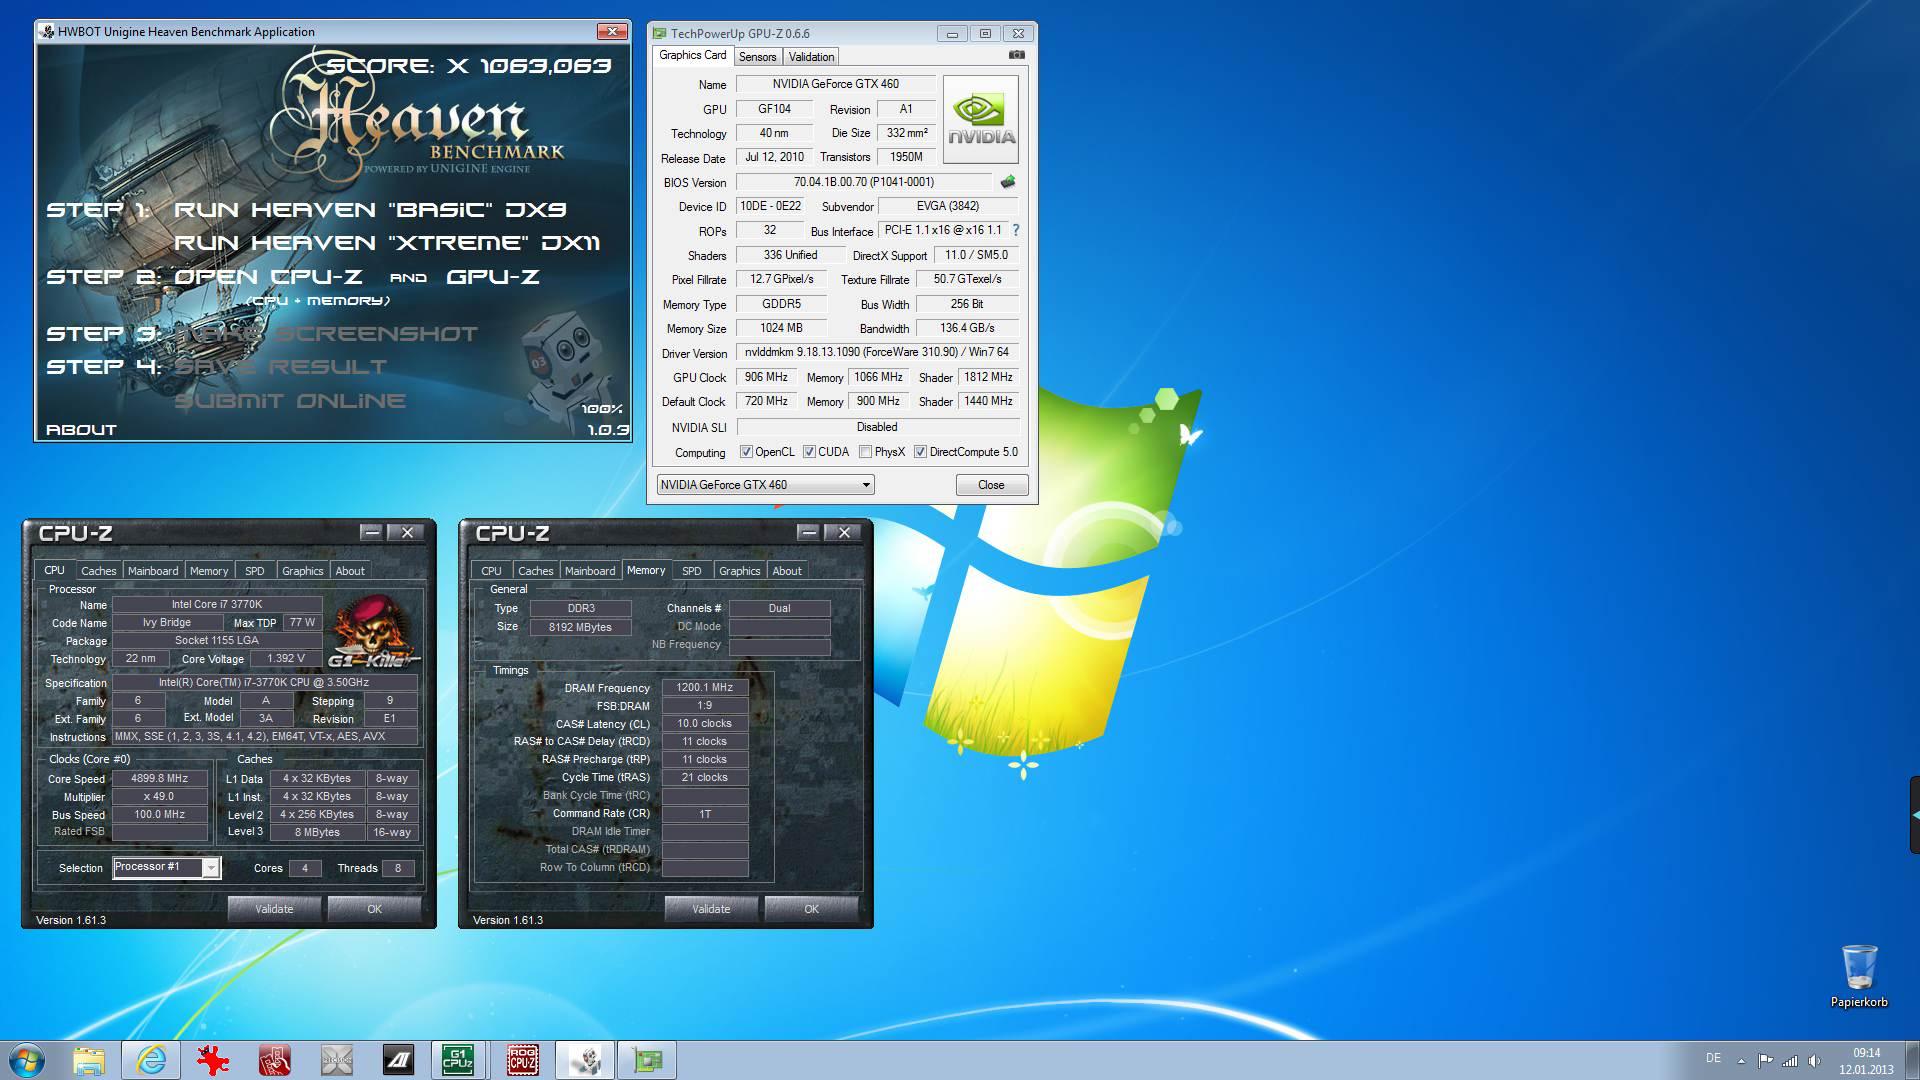
Task: Click Validate in the left CPU-Z window
Action: (274, 909)
